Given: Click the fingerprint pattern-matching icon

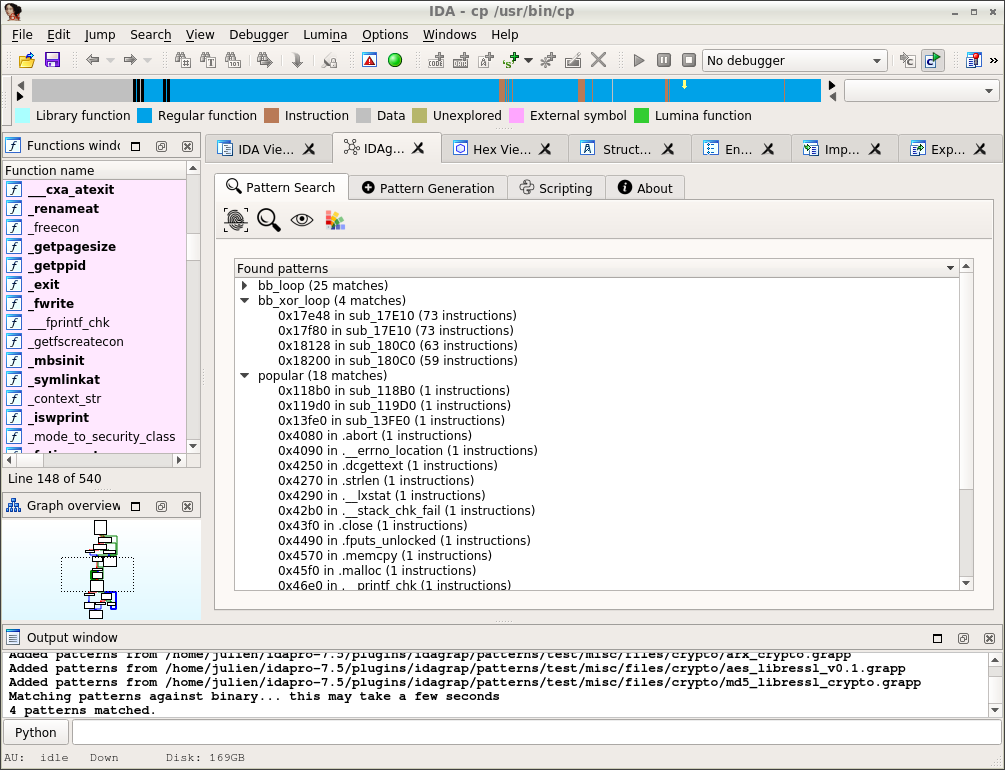Looking at the screenshot, I should [x=236, y=220].
